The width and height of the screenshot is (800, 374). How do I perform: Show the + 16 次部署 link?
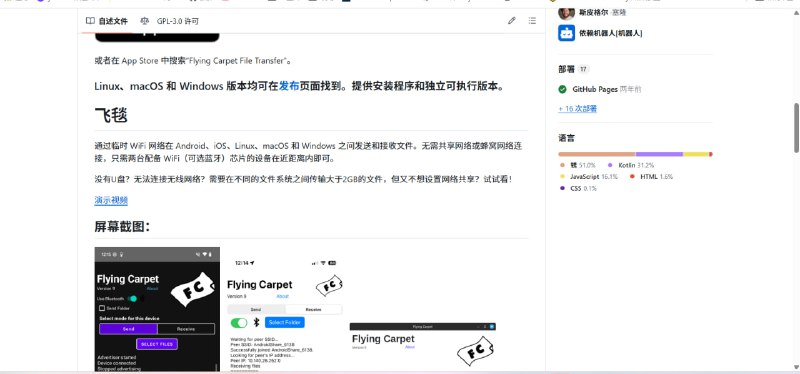pos(578,109)
